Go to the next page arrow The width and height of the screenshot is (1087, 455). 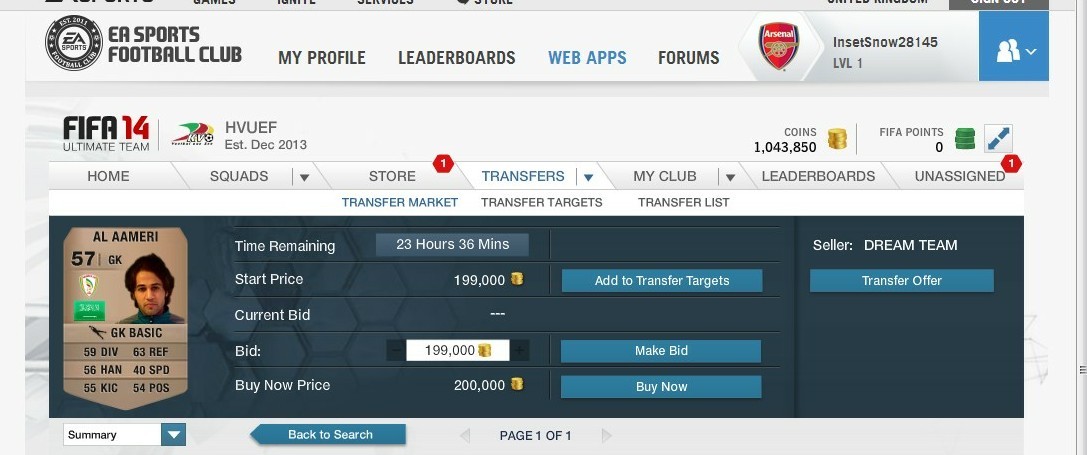[x=606, y=436]
